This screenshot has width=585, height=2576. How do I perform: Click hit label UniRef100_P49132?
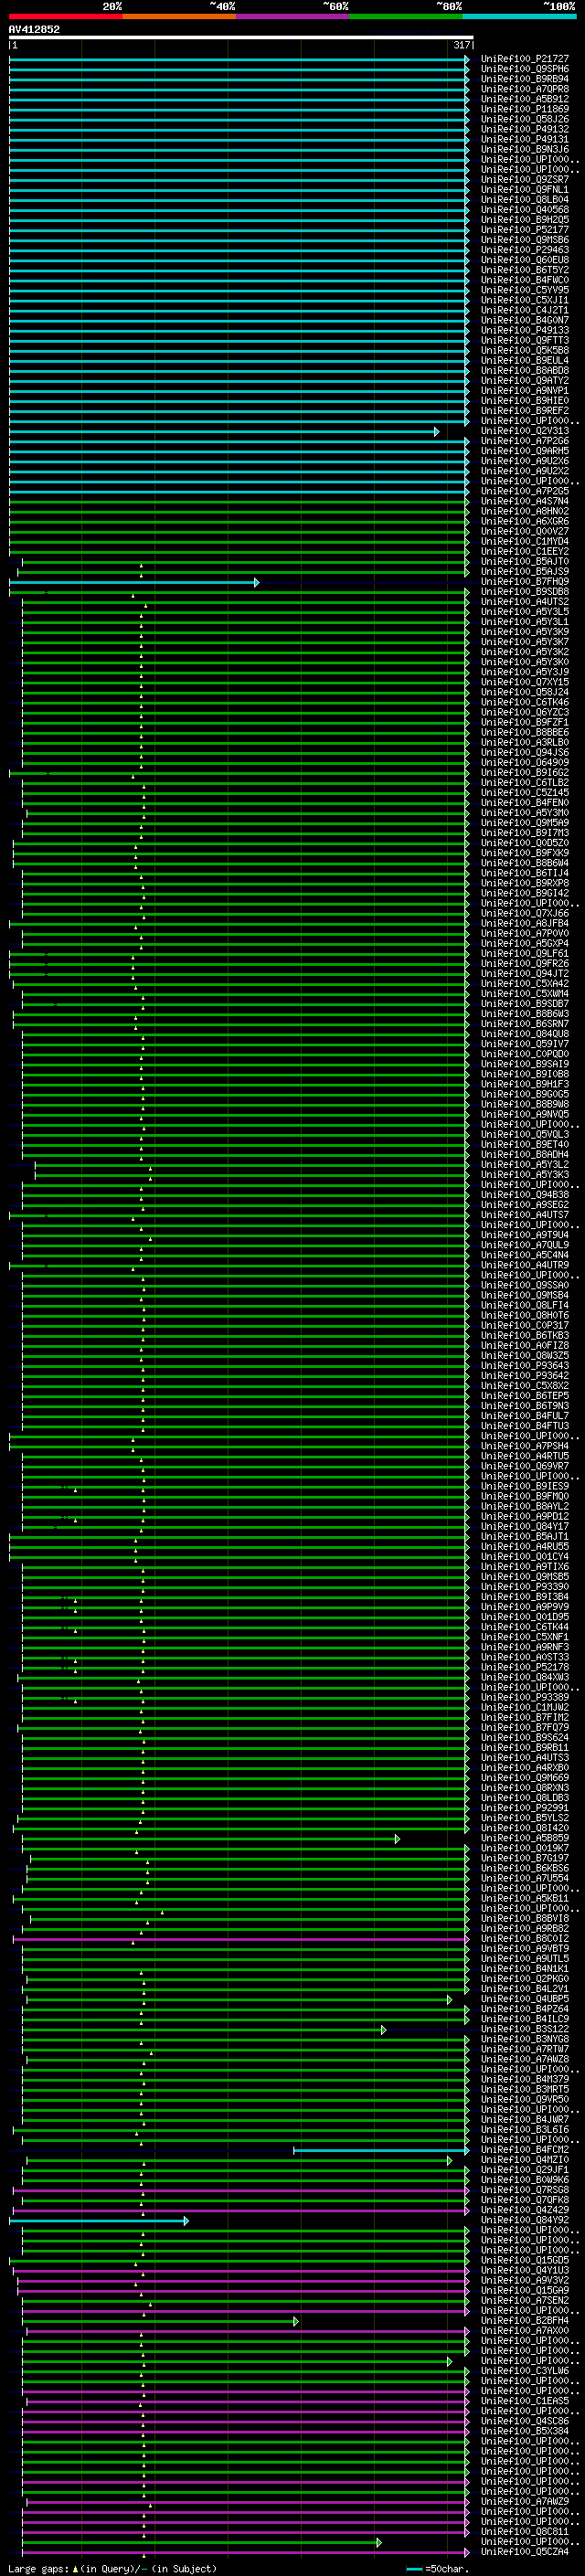tap(525, 129)
